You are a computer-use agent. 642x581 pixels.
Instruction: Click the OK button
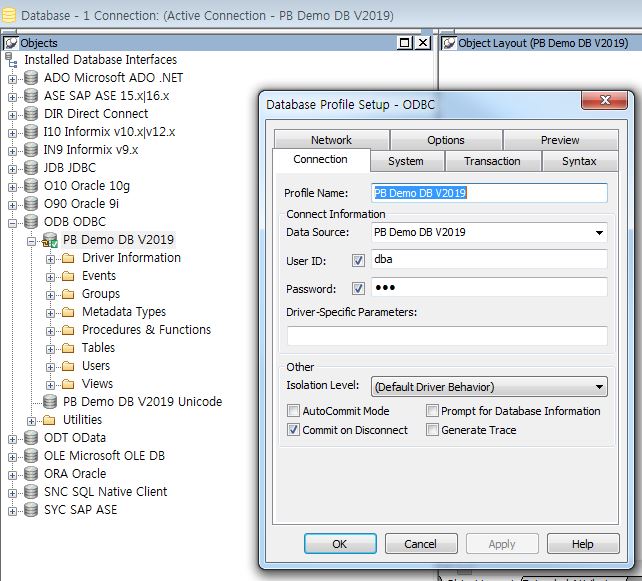coord(340,544)
